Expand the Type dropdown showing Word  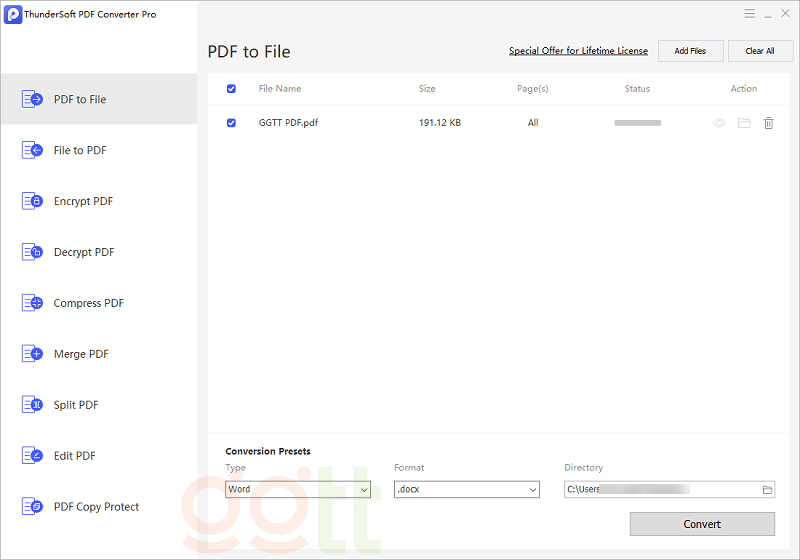coord(298,490)
